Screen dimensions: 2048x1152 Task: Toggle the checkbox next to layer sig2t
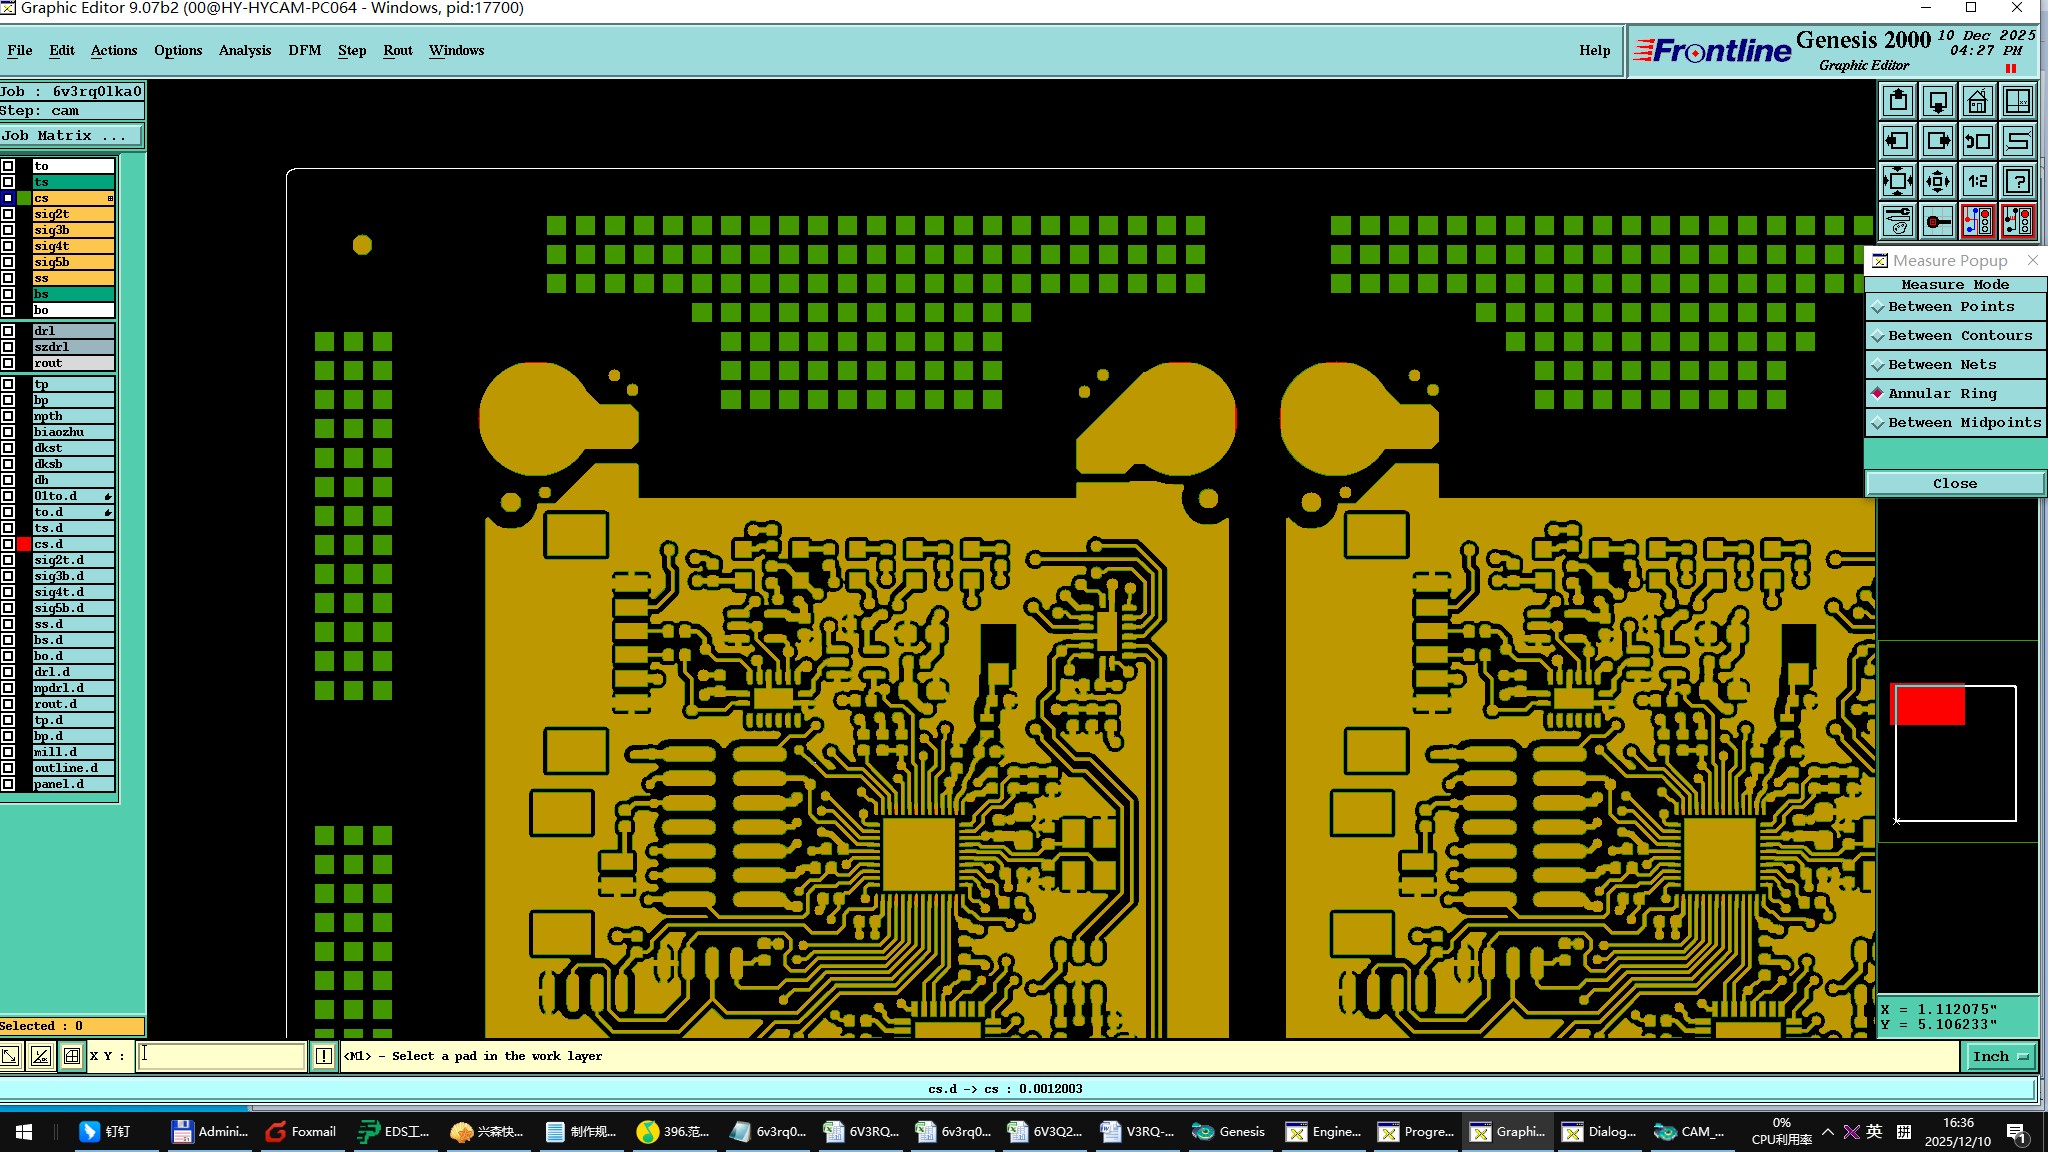8,214
